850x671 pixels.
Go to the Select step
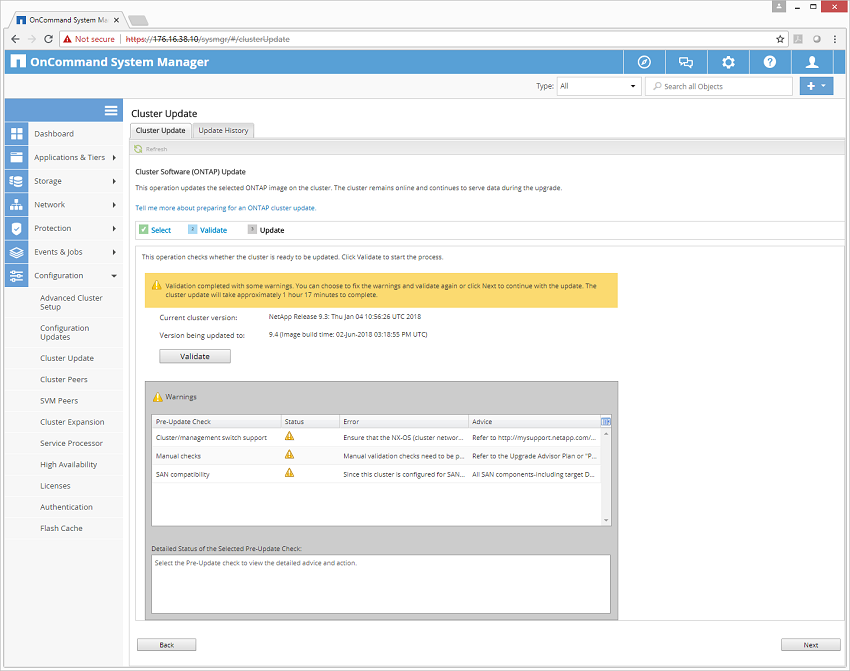click(x=155, y=230)
